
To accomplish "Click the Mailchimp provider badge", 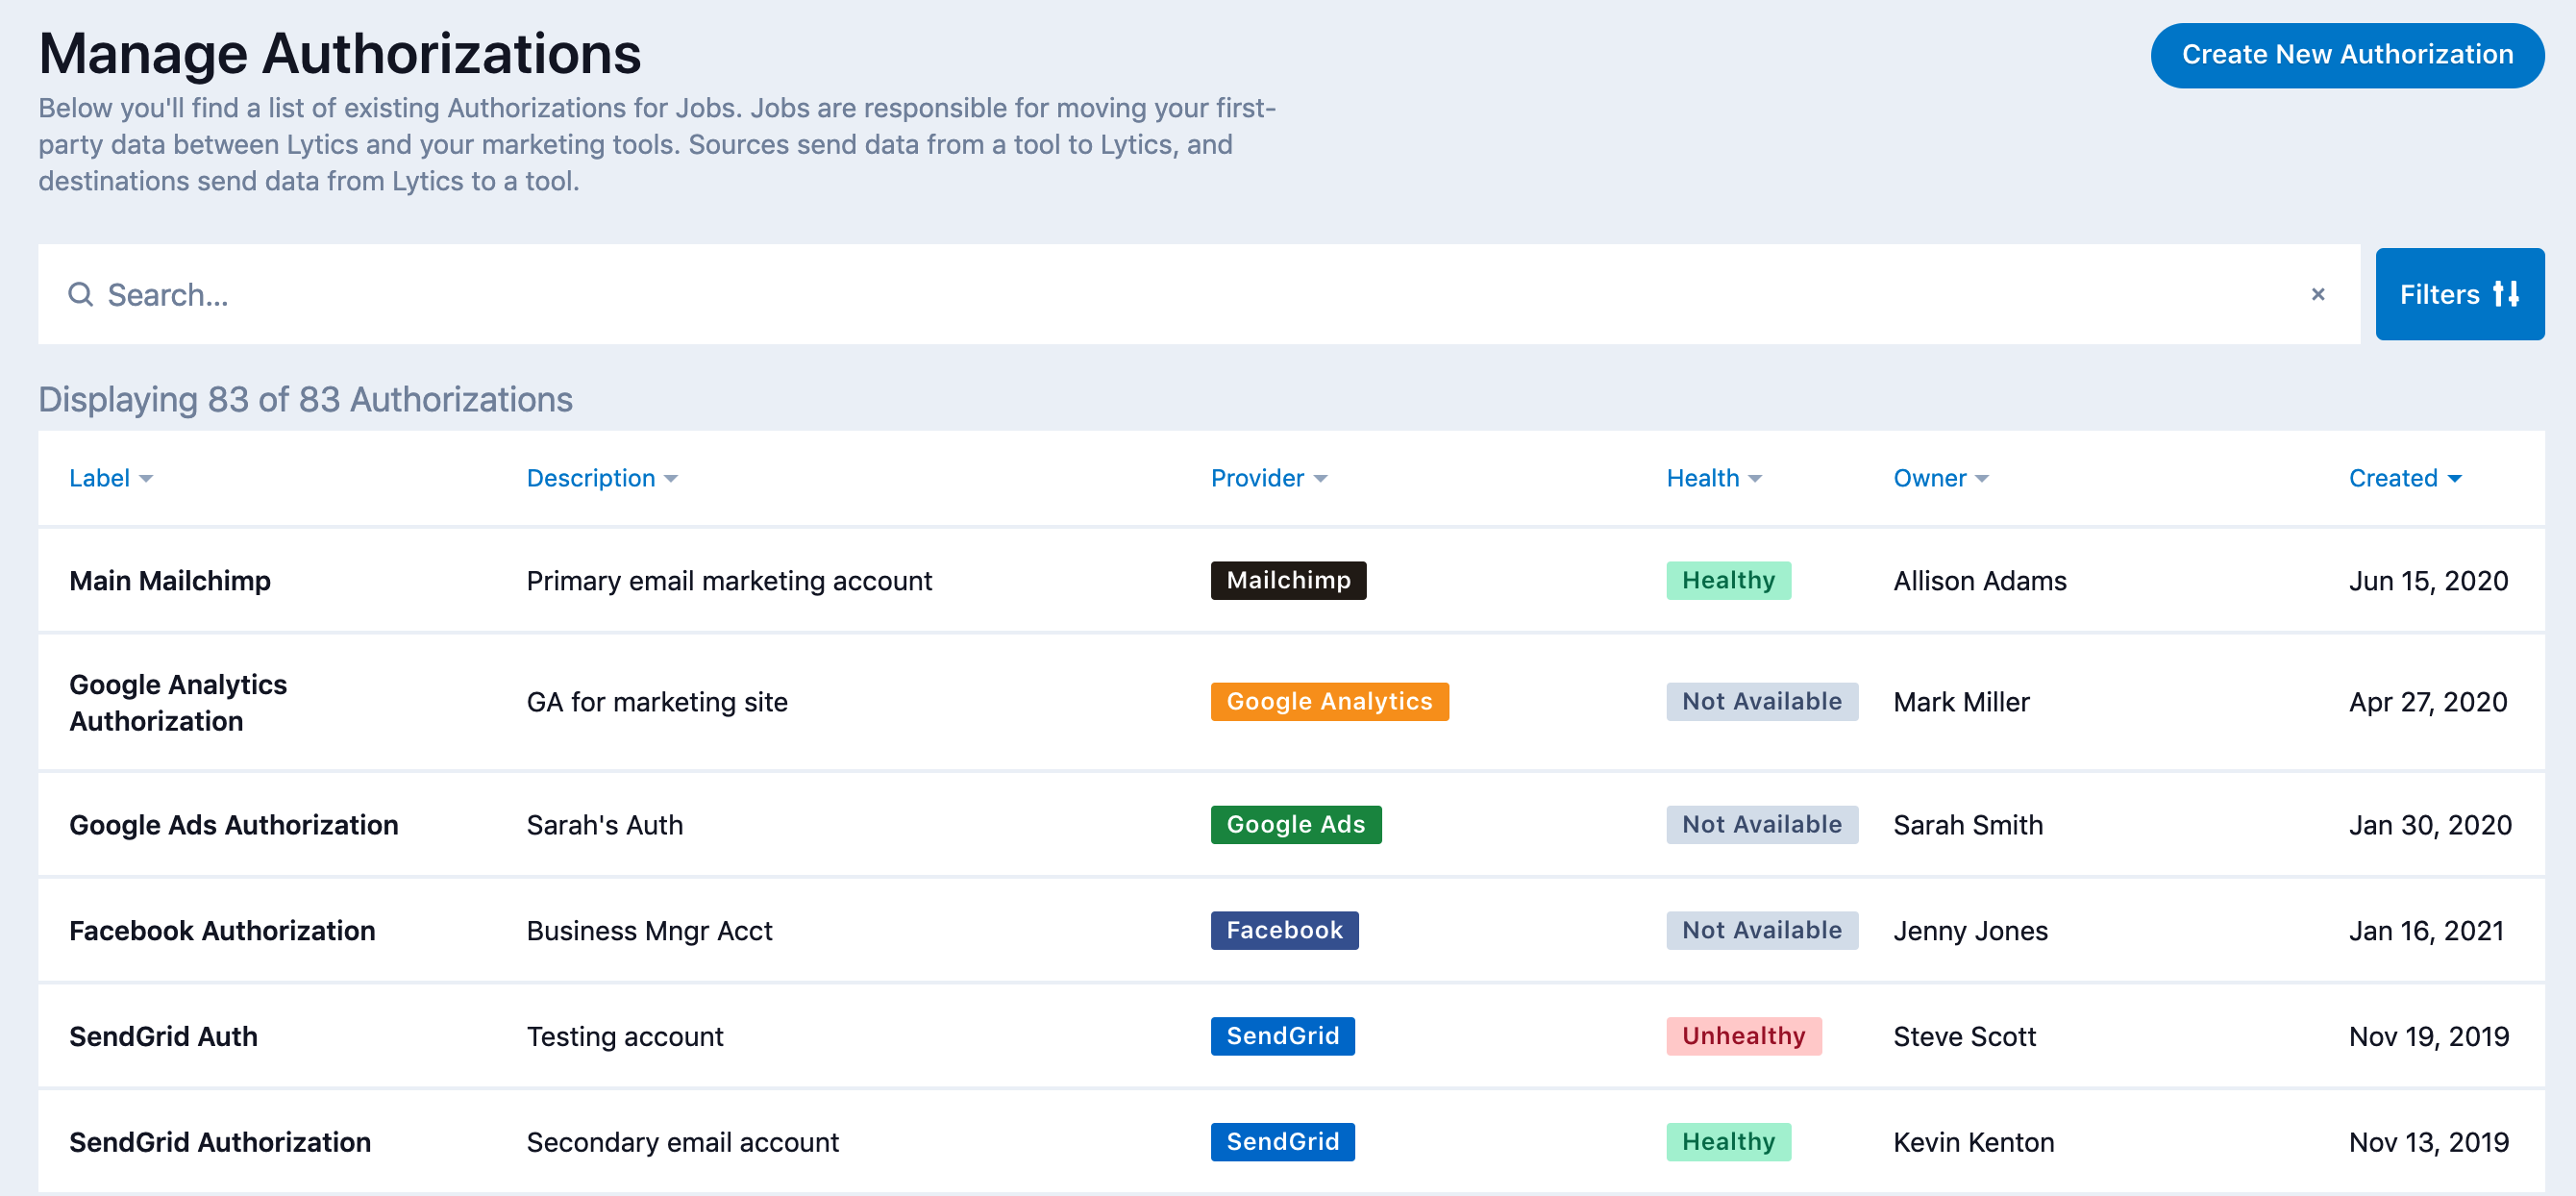I will point(1288,580).
